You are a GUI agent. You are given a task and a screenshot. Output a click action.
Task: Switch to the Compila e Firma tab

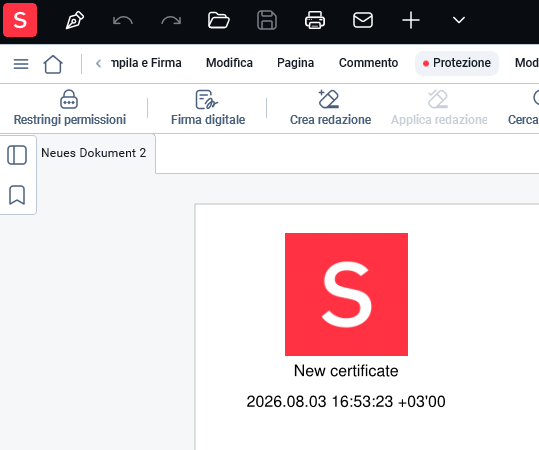point(146,63)
